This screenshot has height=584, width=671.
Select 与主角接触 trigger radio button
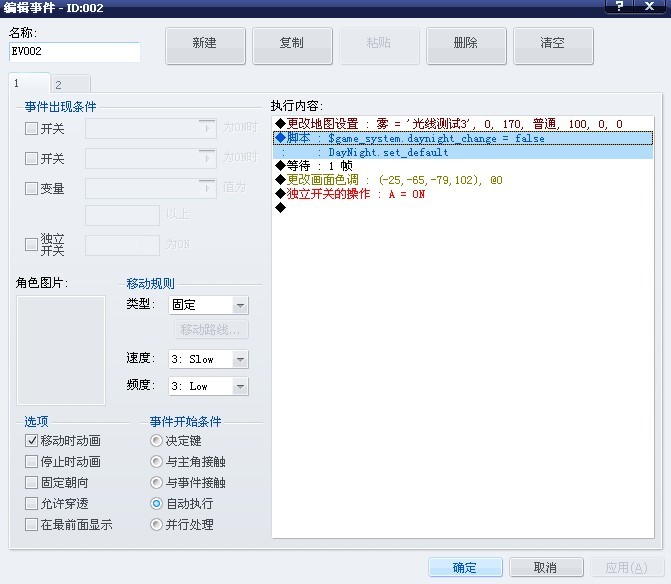[x=157, y=461]
